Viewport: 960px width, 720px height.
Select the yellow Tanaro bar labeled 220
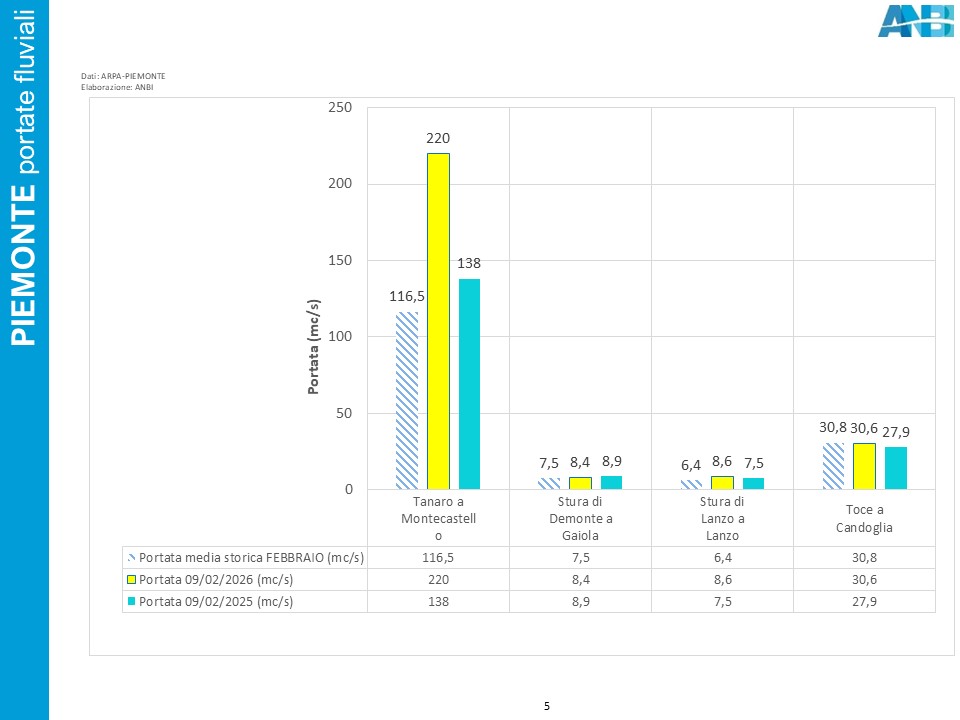[x=438, y=321]
